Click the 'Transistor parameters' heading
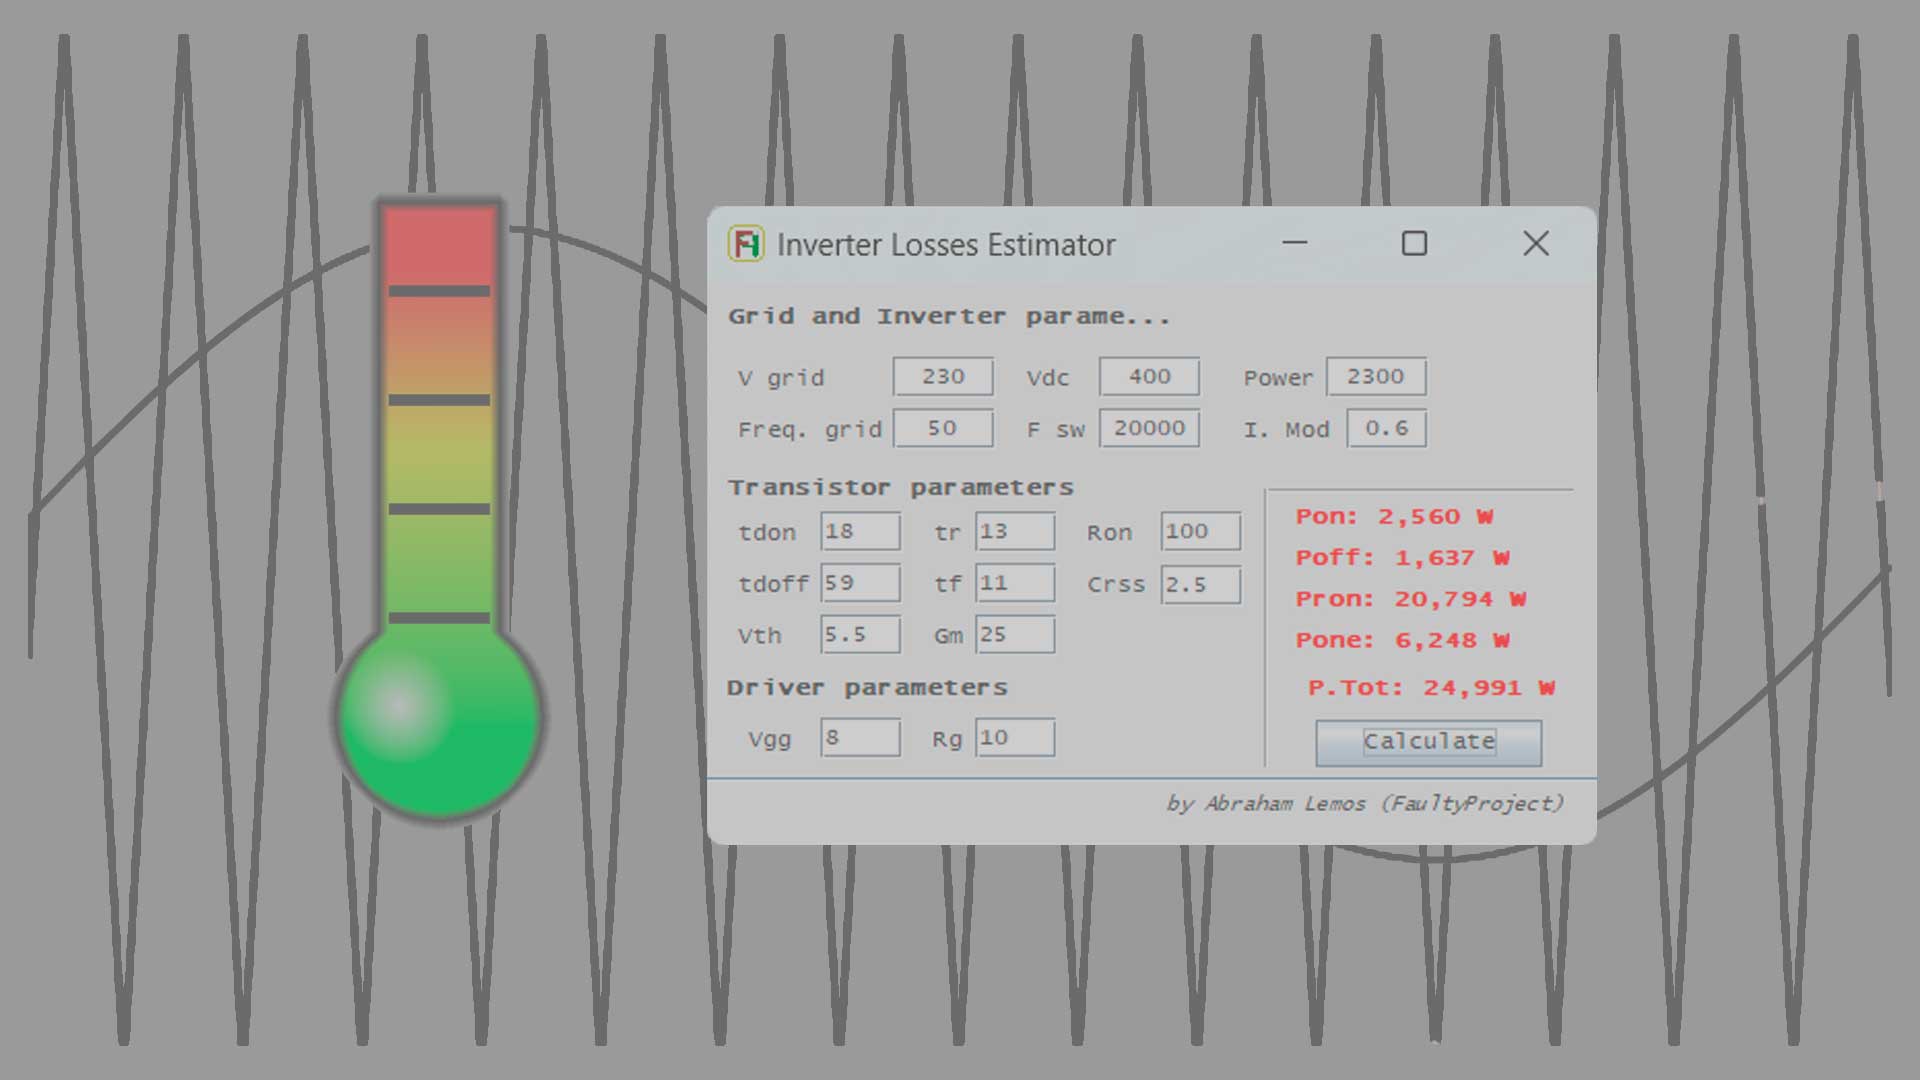 tap(900, 488)
